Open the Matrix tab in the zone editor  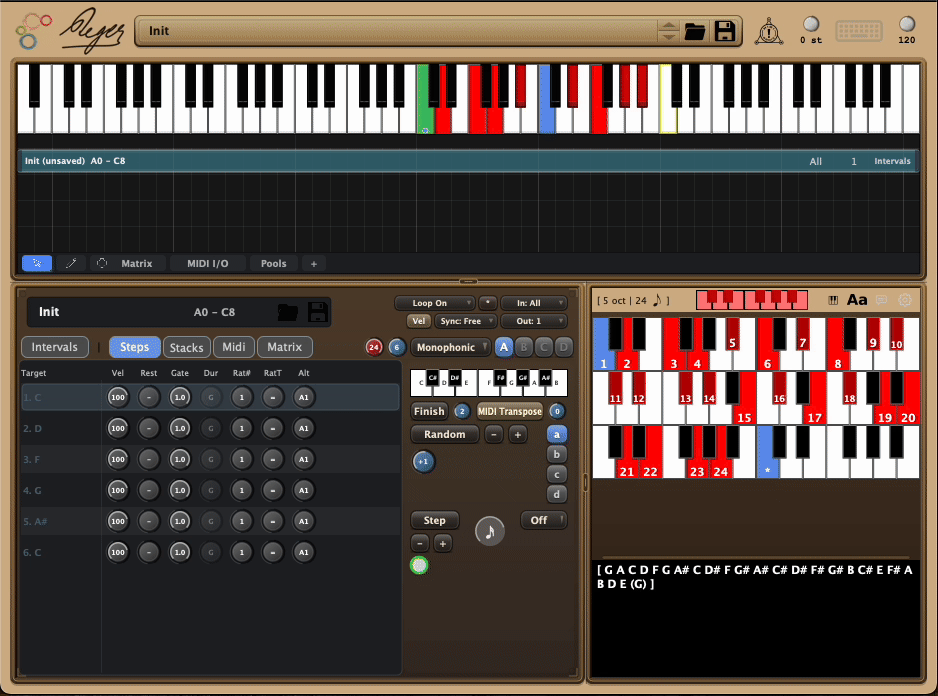pos(285,347)
